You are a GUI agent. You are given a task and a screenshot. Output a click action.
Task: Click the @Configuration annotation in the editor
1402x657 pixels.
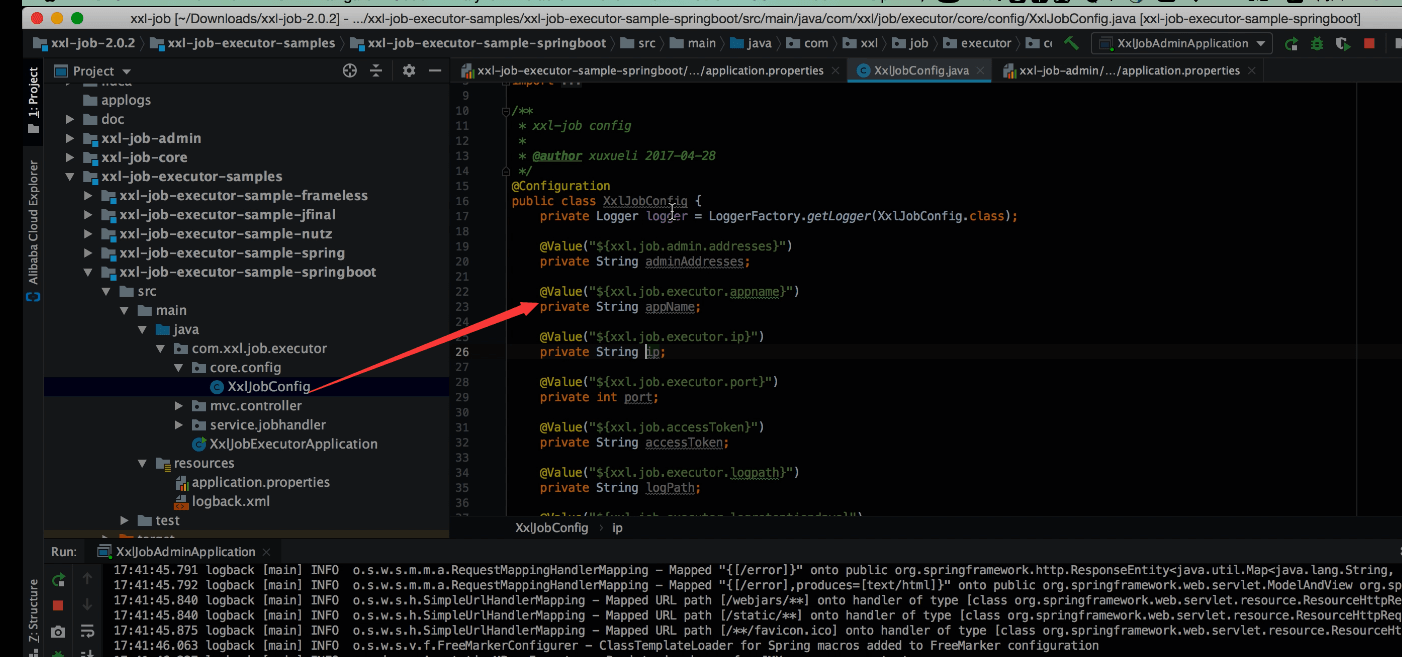pyautogui.click(x=561, y=186)
